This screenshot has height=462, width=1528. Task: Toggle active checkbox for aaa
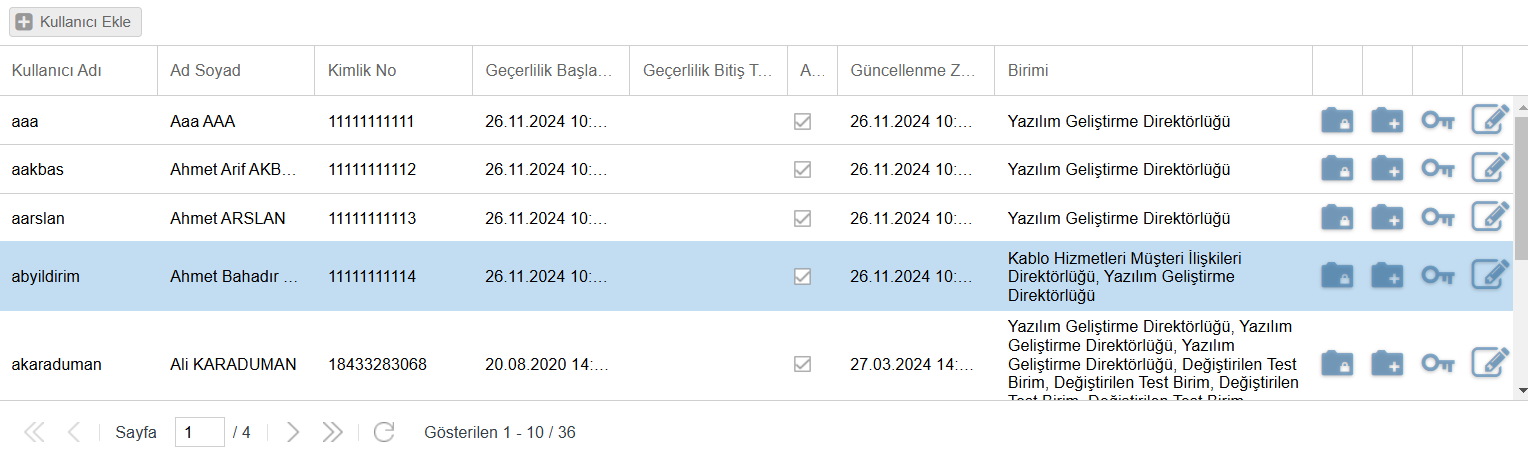click(x=802, y=121)
